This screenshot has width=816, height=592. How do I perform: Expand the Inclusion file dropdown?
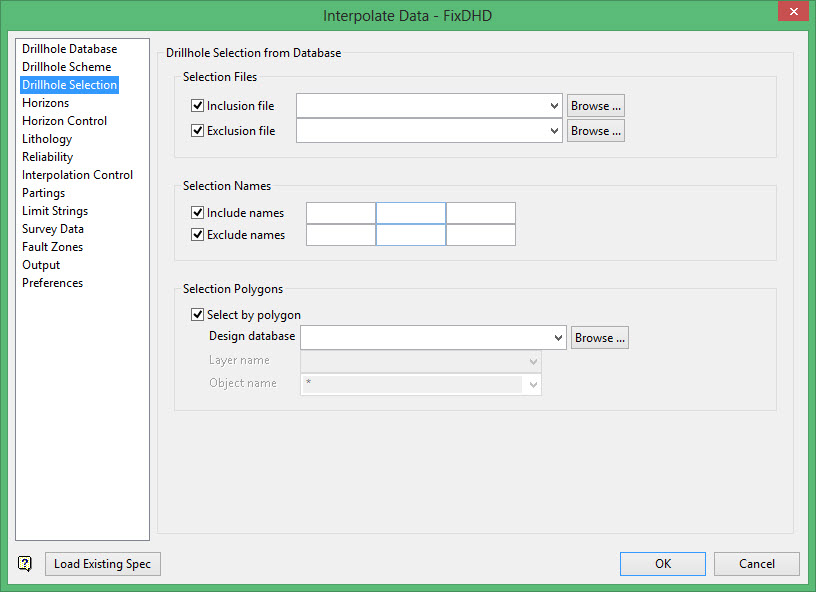tap(554, 106)
